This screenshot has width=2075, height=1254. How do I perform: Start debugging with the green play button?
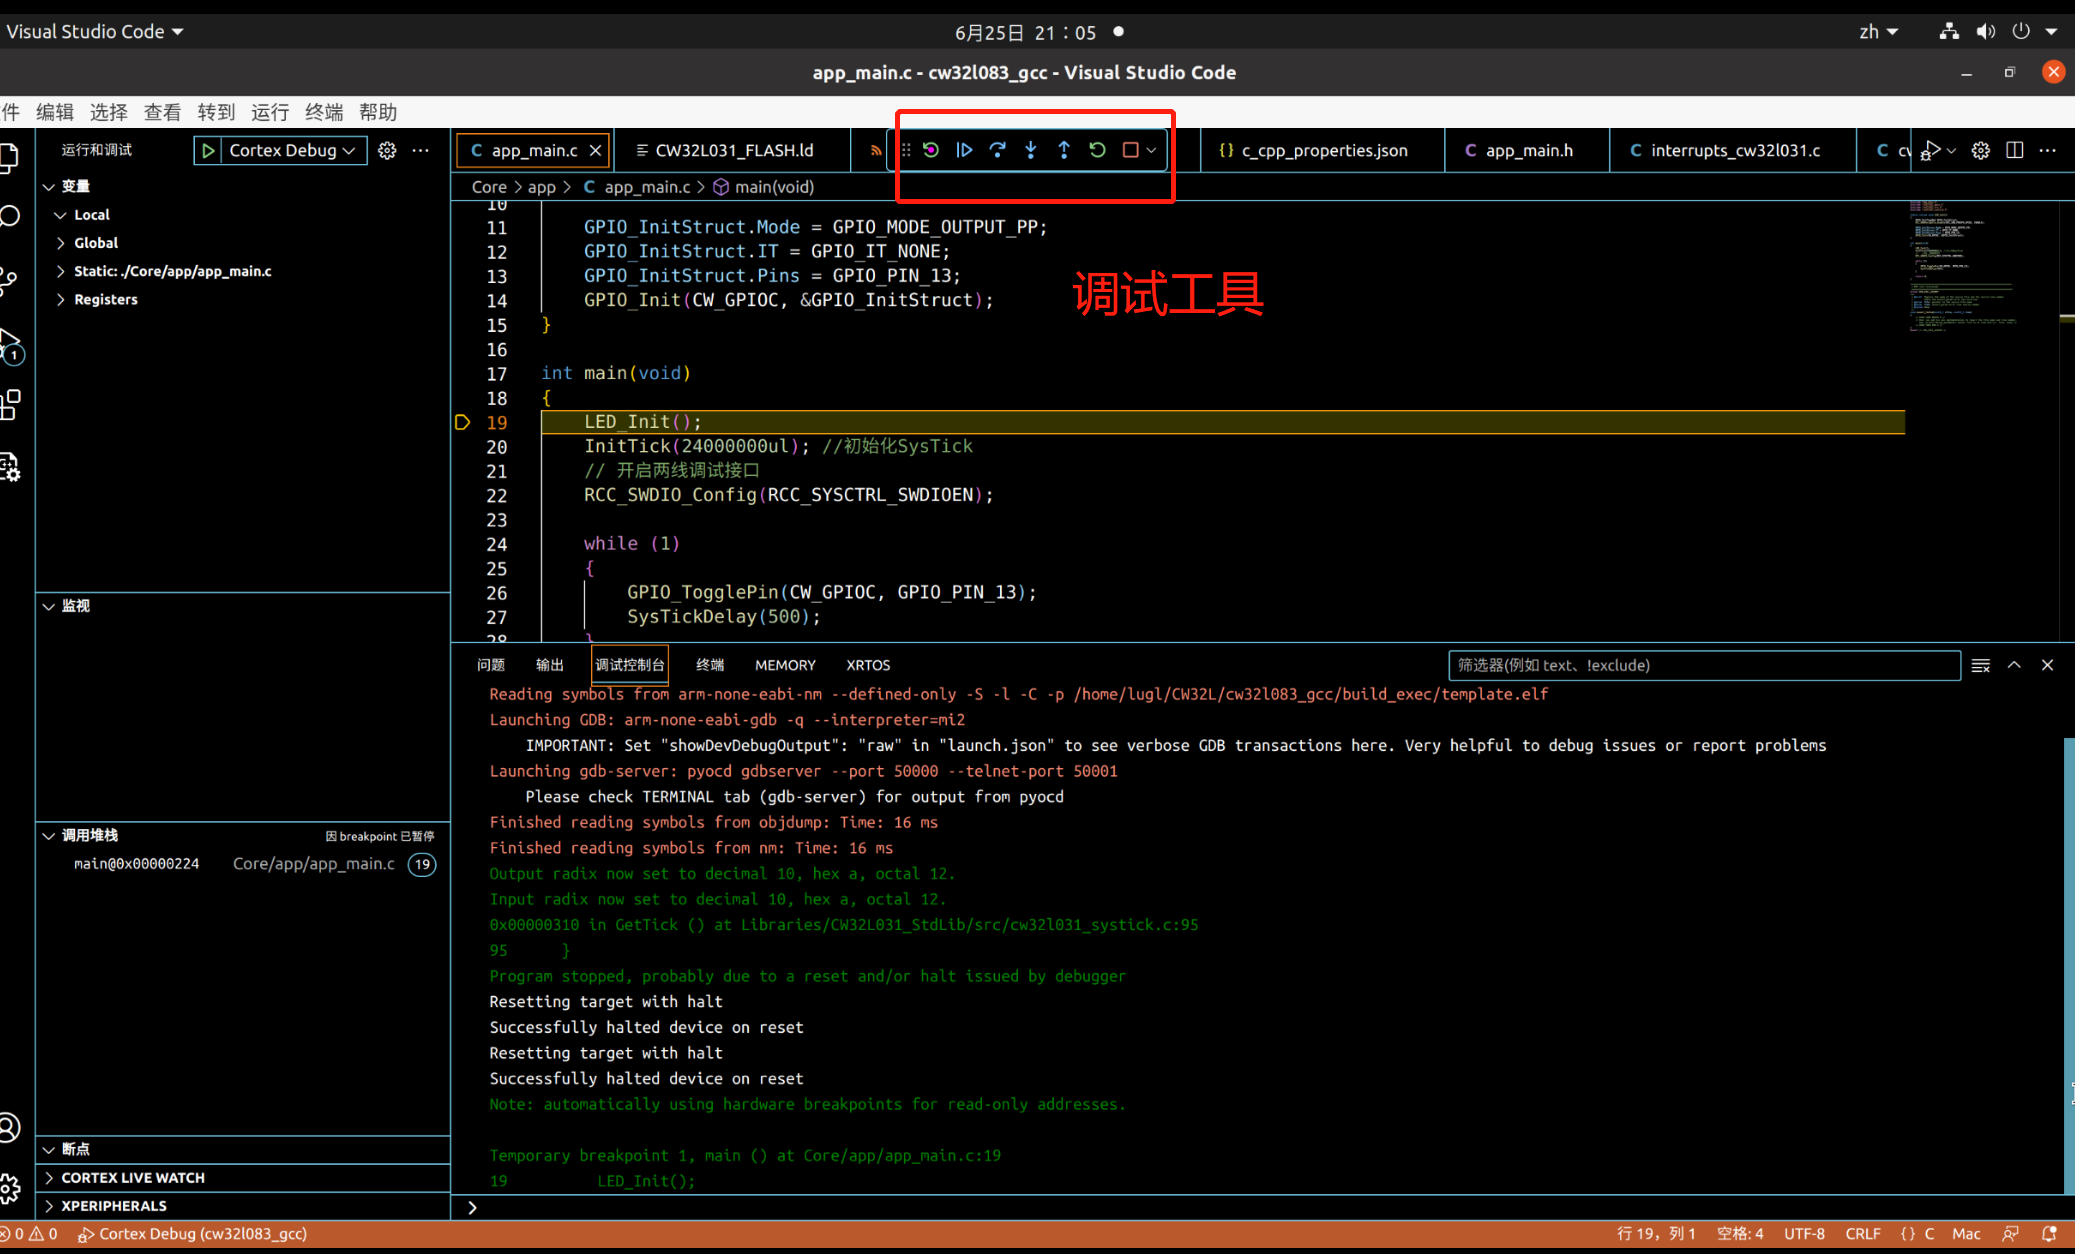pos(208,150)
